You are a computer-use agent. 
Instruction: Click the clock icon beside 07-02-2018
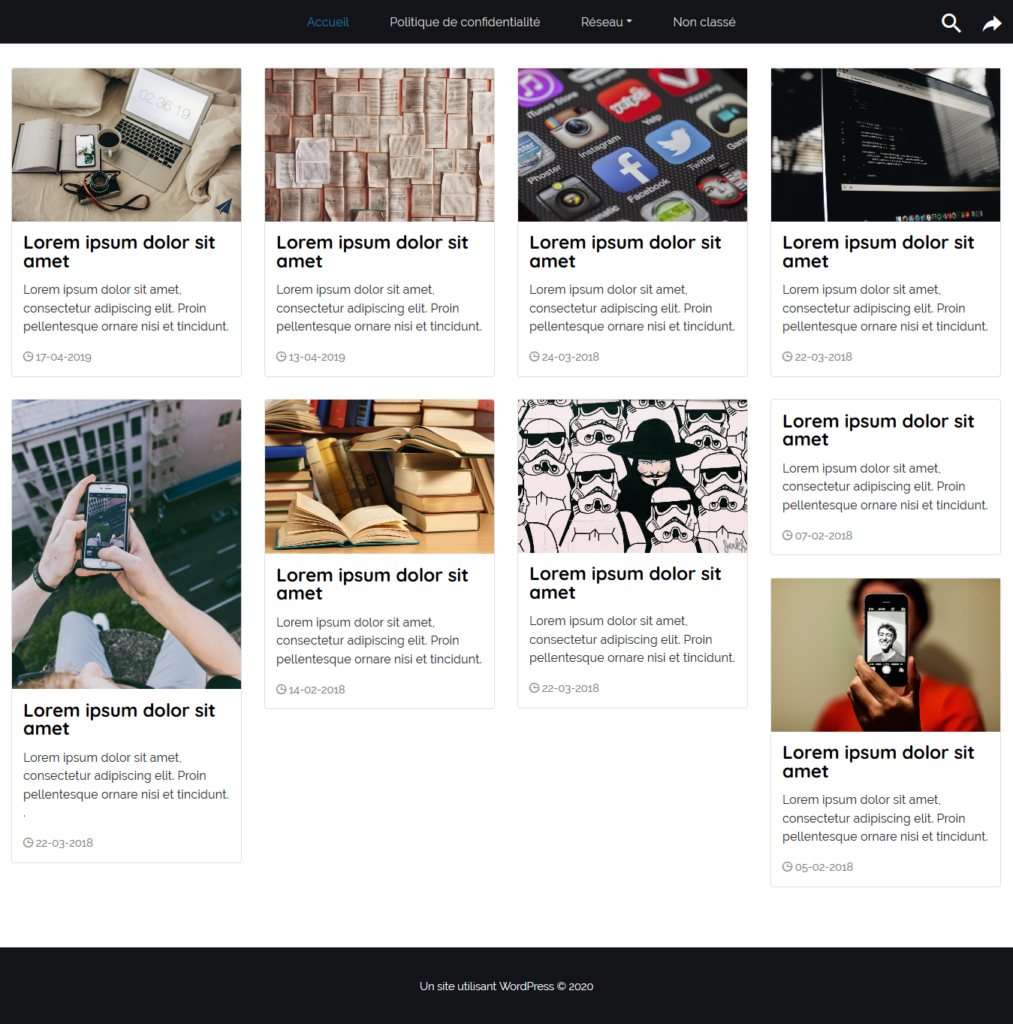click(x=787, y=535)
